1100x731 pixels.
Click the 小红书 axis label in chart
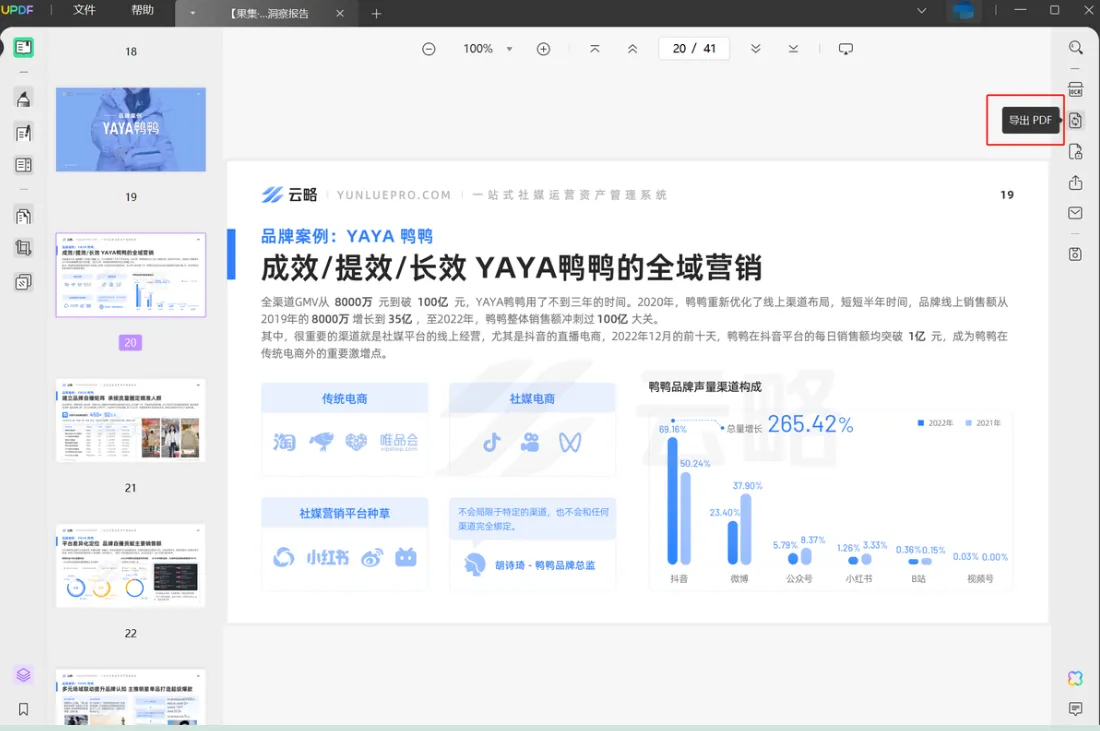859,579
